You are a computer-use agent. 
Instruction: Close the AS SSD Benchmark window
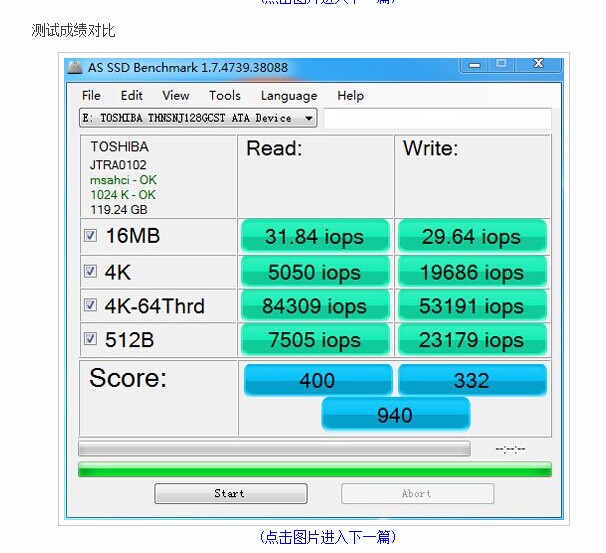point(538,65)
